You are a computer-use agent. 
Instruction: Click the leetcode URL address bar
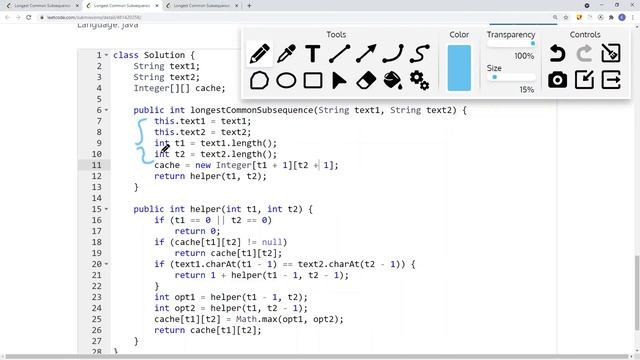coord(294,18)
